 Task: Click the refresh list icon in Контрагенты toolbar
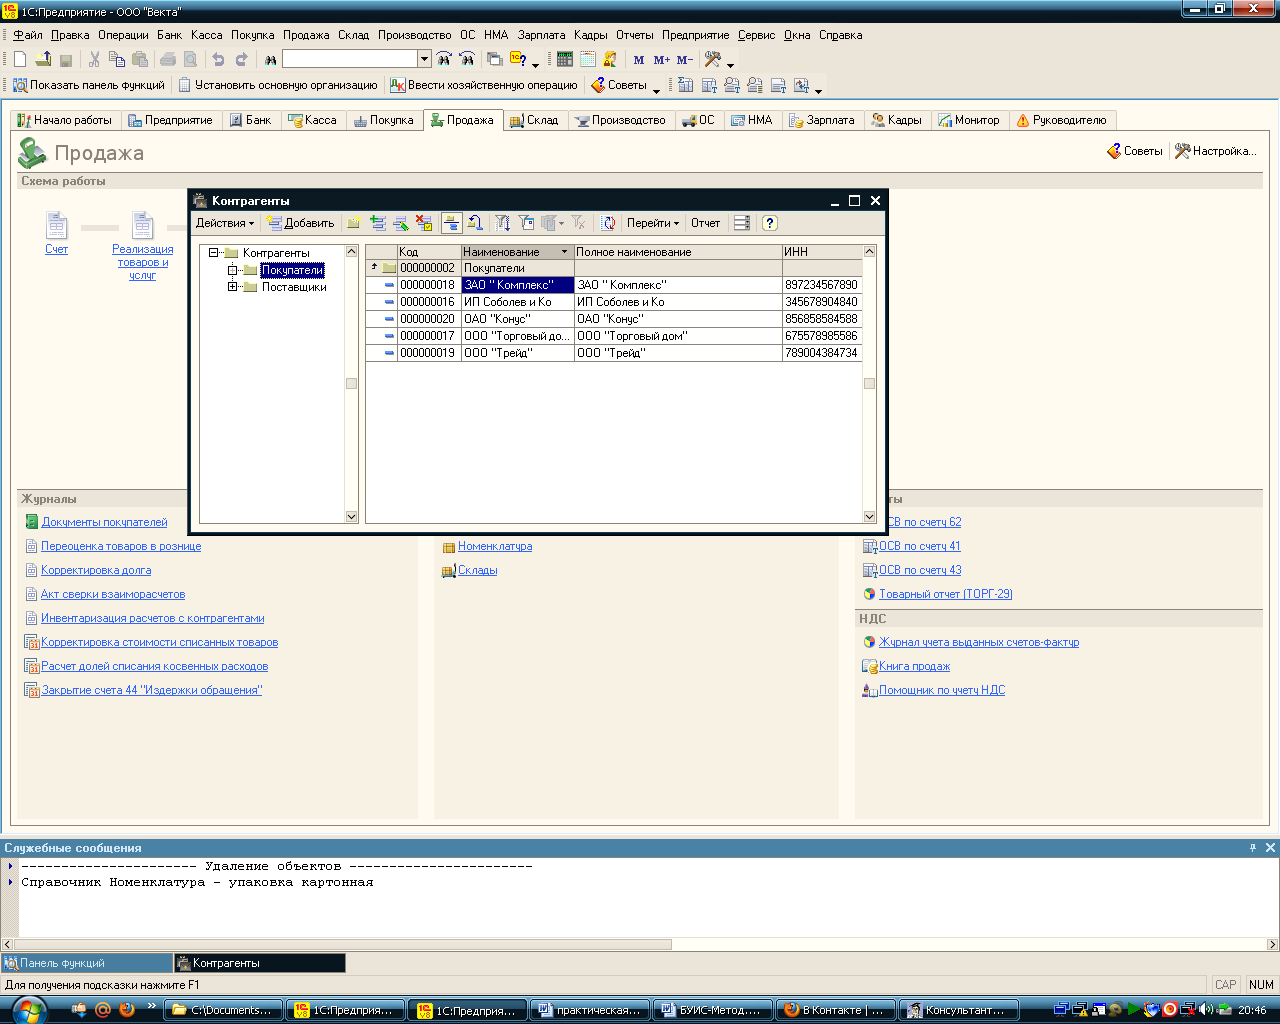(608, 223)
